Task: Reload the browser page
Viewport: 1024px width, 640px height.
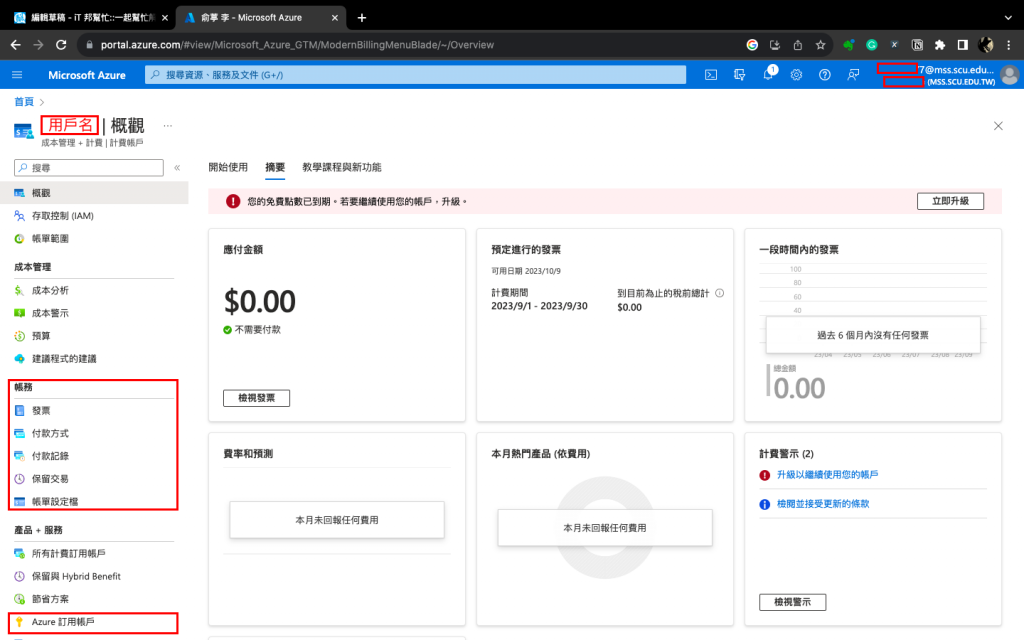Action: click(61, 45)
